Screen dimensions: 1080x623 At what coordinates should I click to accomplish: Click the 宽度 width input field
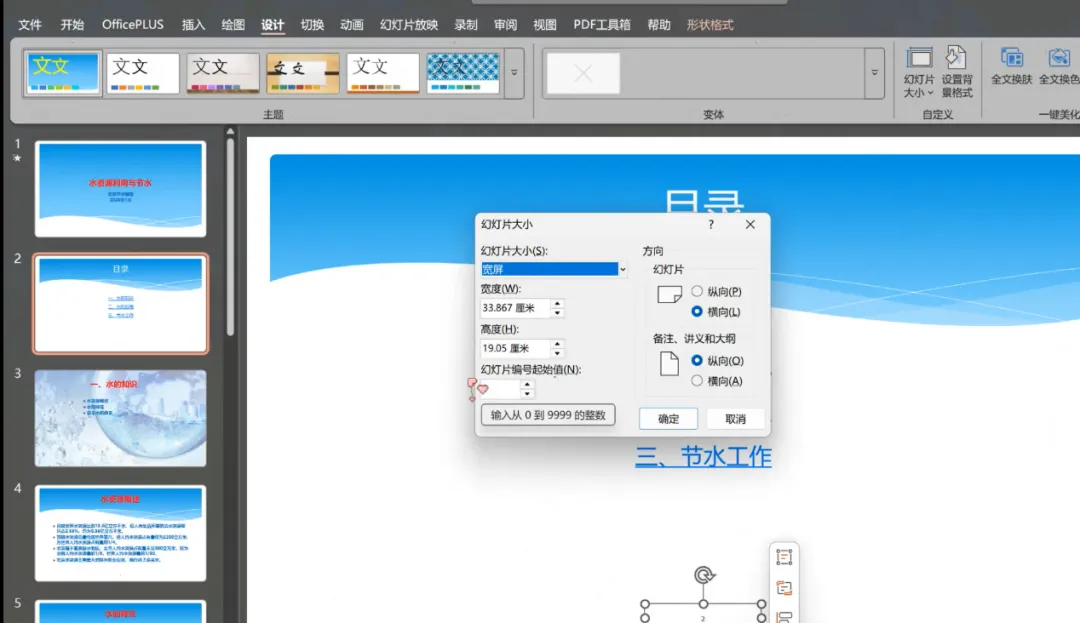(515, 308)
